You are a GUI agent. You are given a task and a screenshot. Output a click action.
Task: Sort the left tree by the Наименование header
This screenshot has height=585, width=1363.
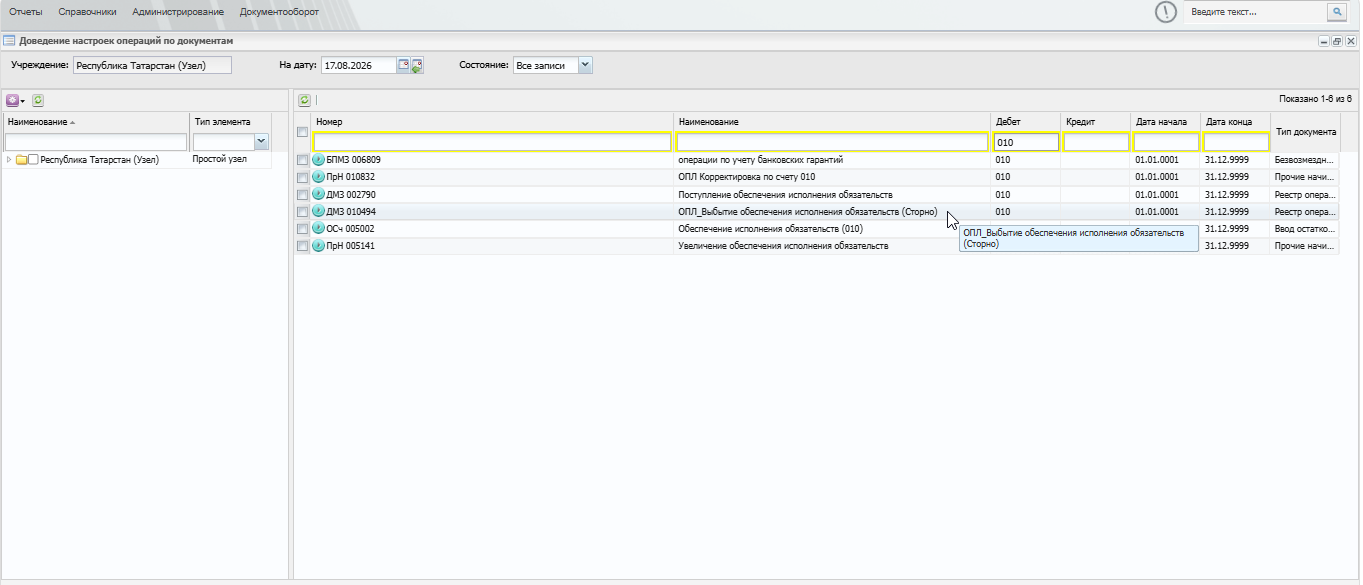coord(96,122)
